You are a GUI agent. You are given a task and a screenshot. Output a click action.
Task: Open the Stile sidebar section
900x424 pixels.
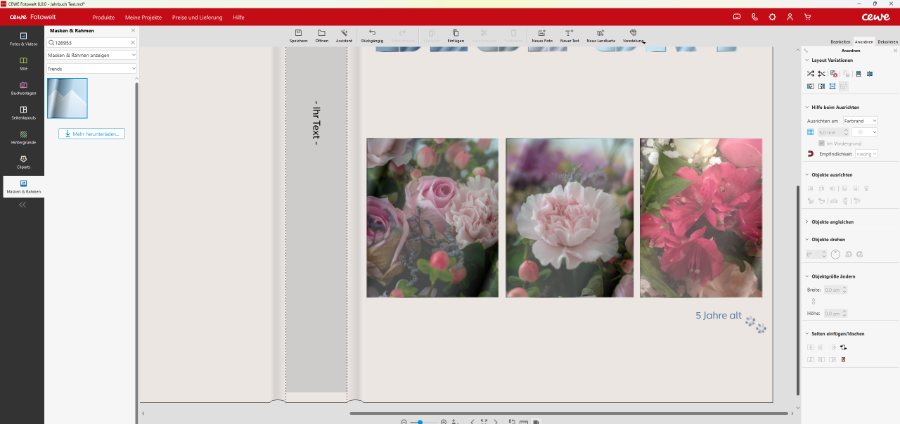pyautogui.click(x=23, y=63)
